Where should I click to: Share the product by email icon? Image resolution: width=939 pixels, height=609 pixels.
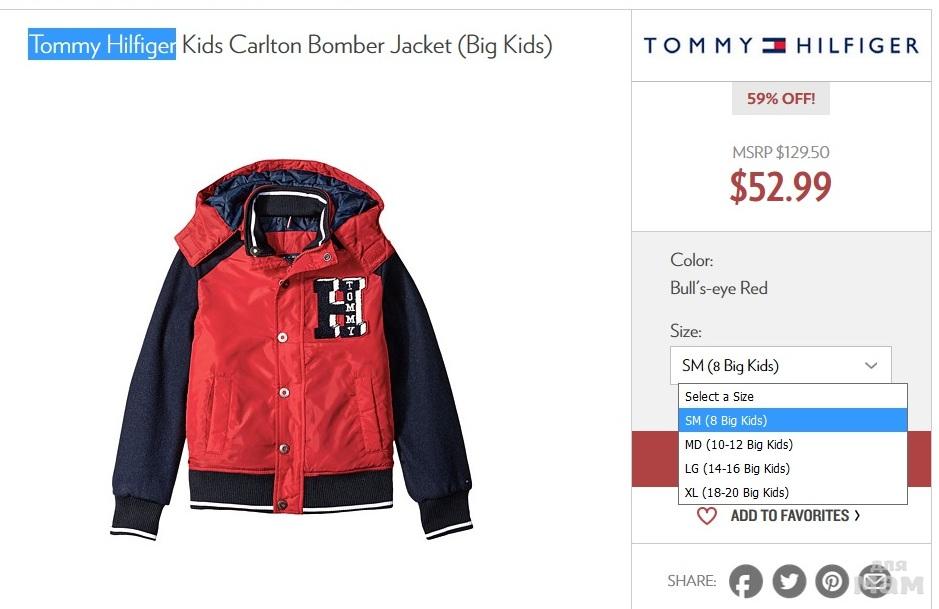point(875,581)
